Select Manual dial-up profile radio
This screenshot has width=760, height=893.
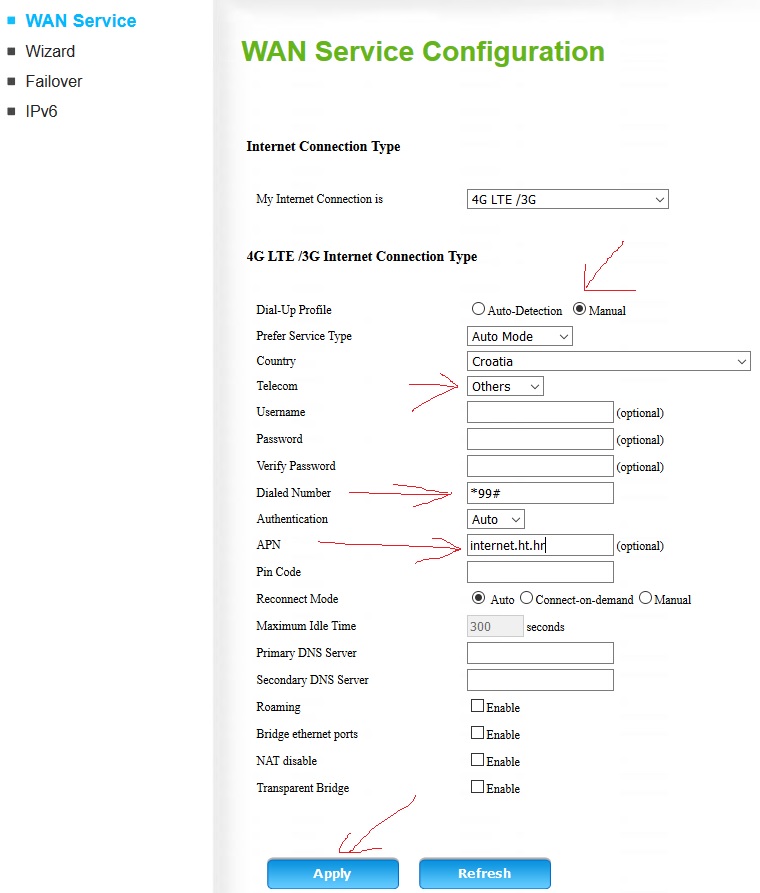coord(579,310)
